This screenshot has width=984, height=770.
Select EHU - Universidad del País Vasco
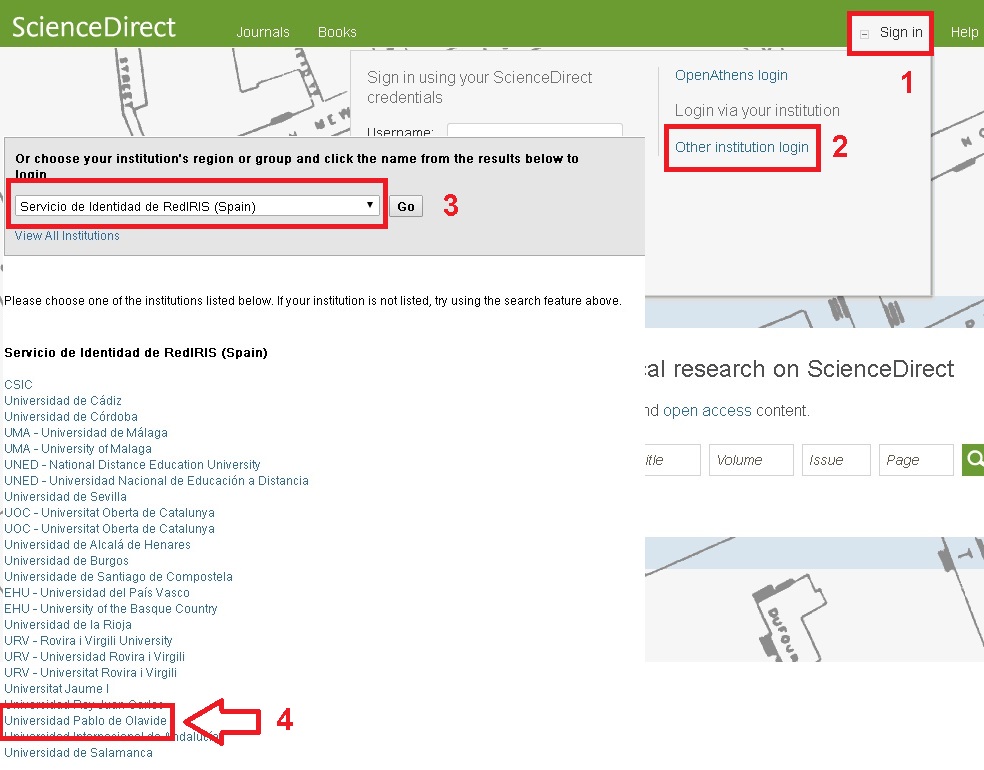click(97, 592)
